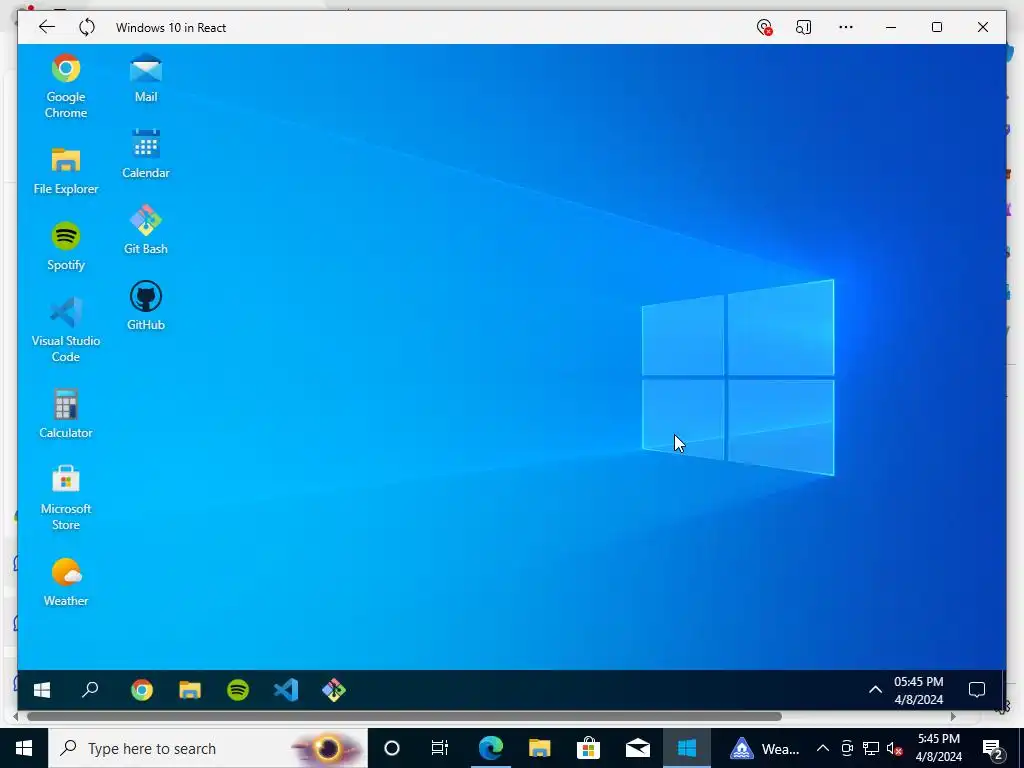Open Mail on host taskbar
The image size is (1024, 768).
pyautogui.click(x=637, y=748)
